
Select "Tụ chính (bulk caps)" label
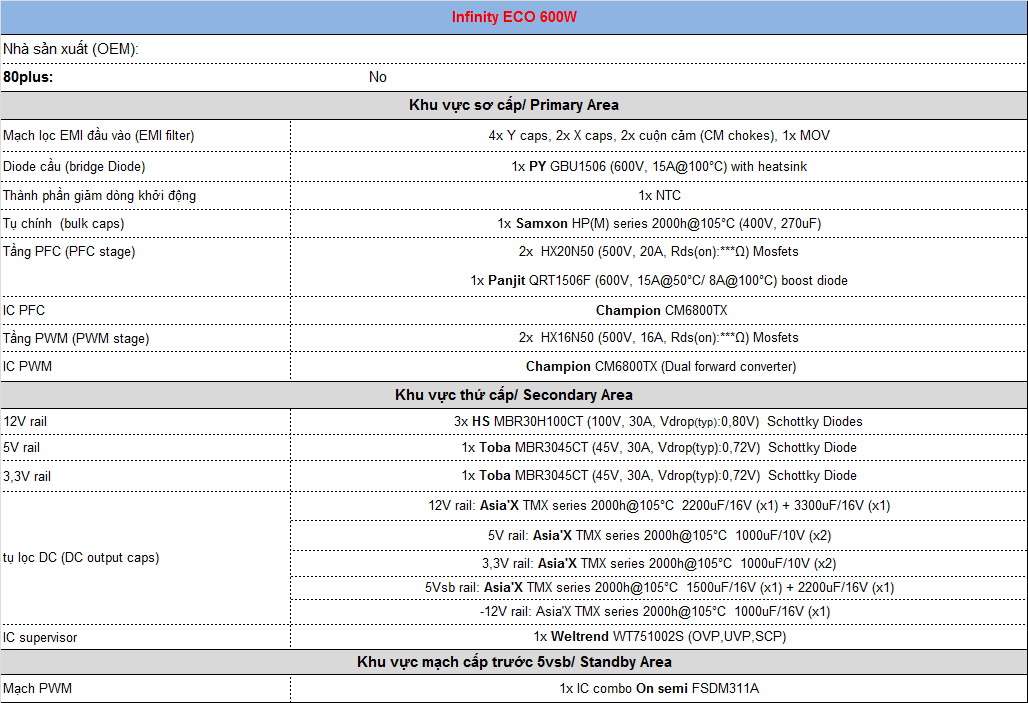point(64,224)
